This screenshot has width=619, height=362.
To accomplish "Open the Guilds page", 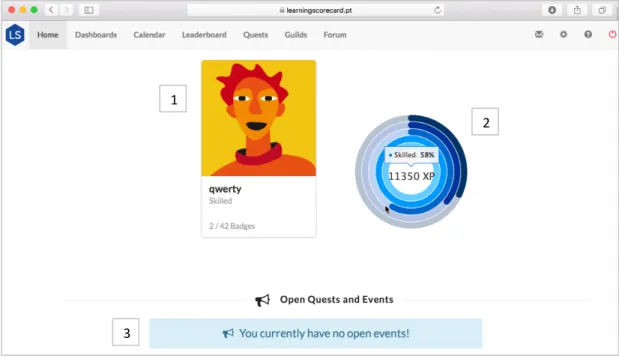I will (296, 35).
